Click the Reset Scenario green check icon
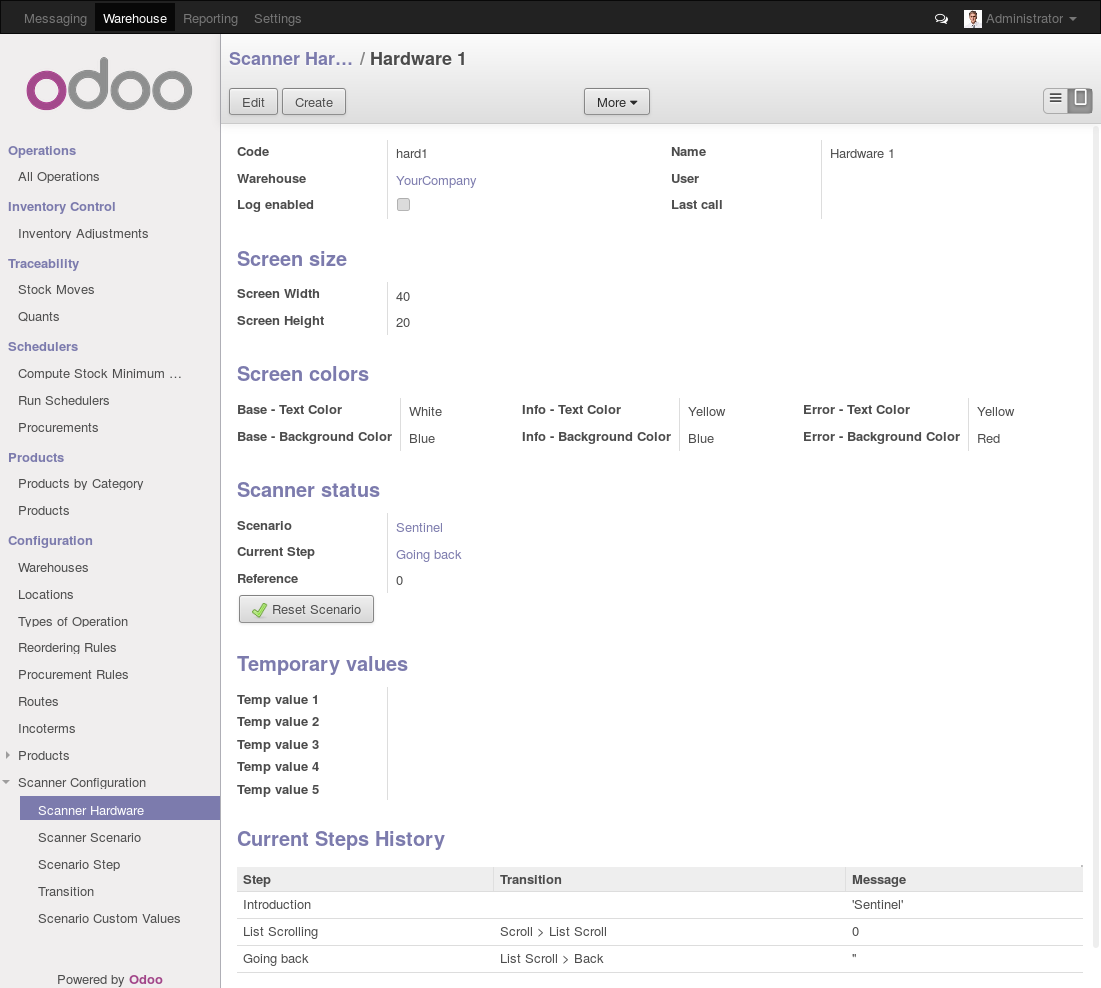 [x=259, y=609]
